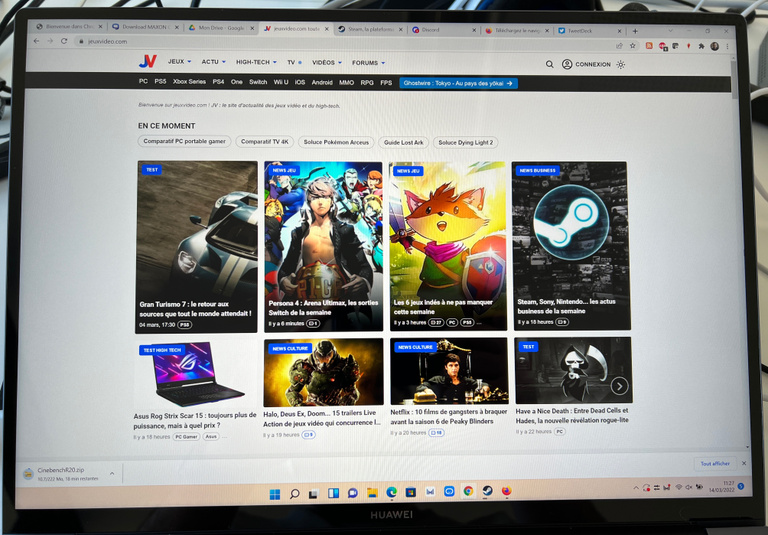
Task: Switch to the Steam, la plateforme tab
Action: [370, 29]
